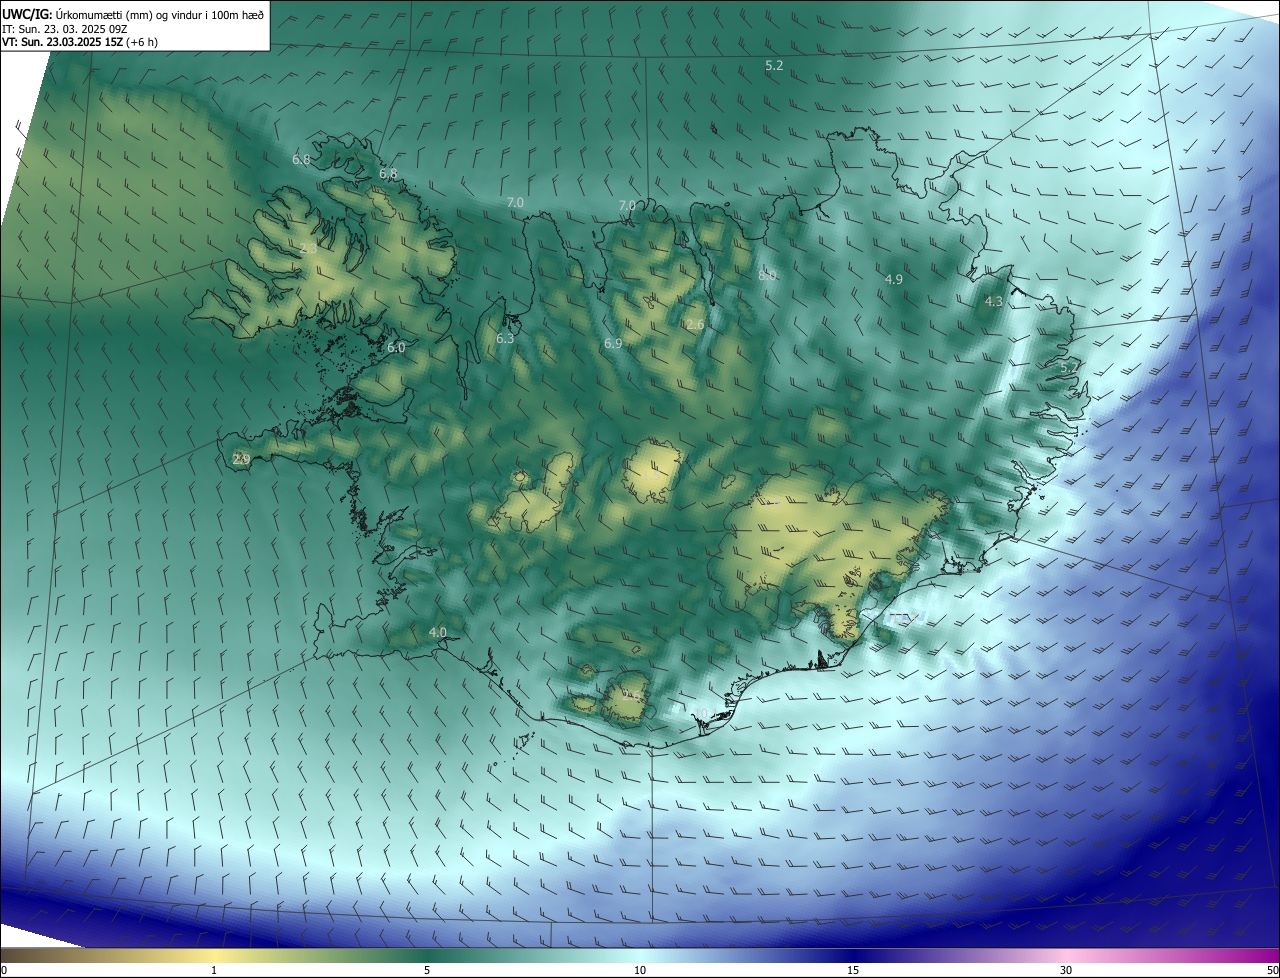This screenshot has width=1280, height=978.
Task: Select the 2.6 value label
Action: 695,324
